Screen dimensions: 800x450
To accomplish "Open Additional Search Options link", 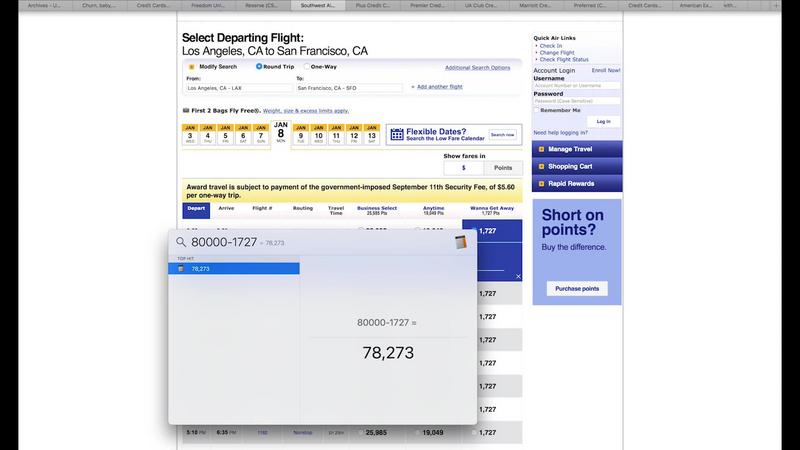I will (x=478, y=67).
